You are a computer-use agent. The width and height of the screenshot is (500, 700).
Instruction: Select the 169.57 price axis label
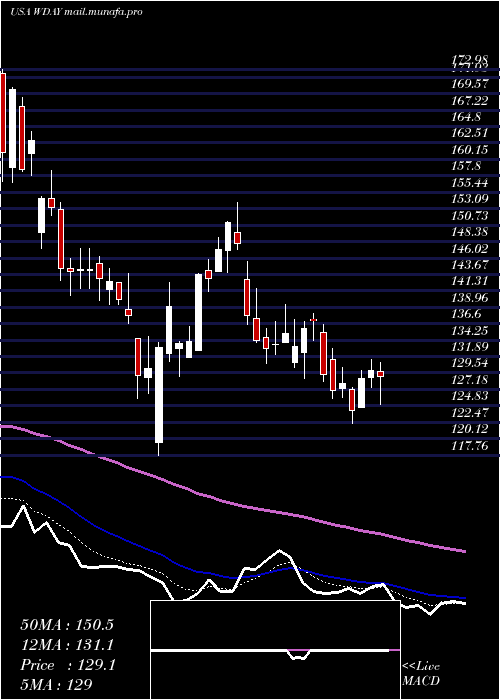470,83
